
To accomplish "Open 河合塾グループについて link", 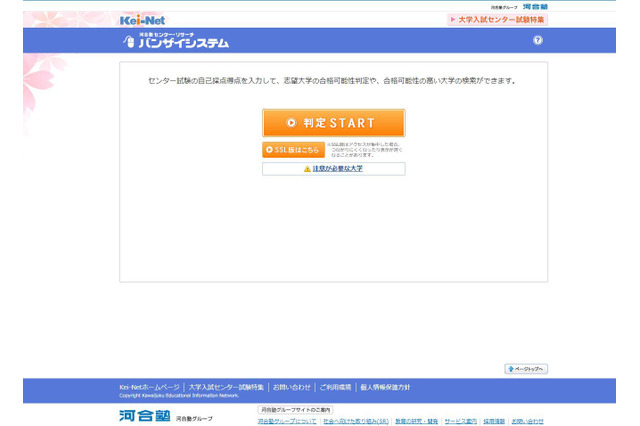I will pyautogui.click(x=287, y=421).
